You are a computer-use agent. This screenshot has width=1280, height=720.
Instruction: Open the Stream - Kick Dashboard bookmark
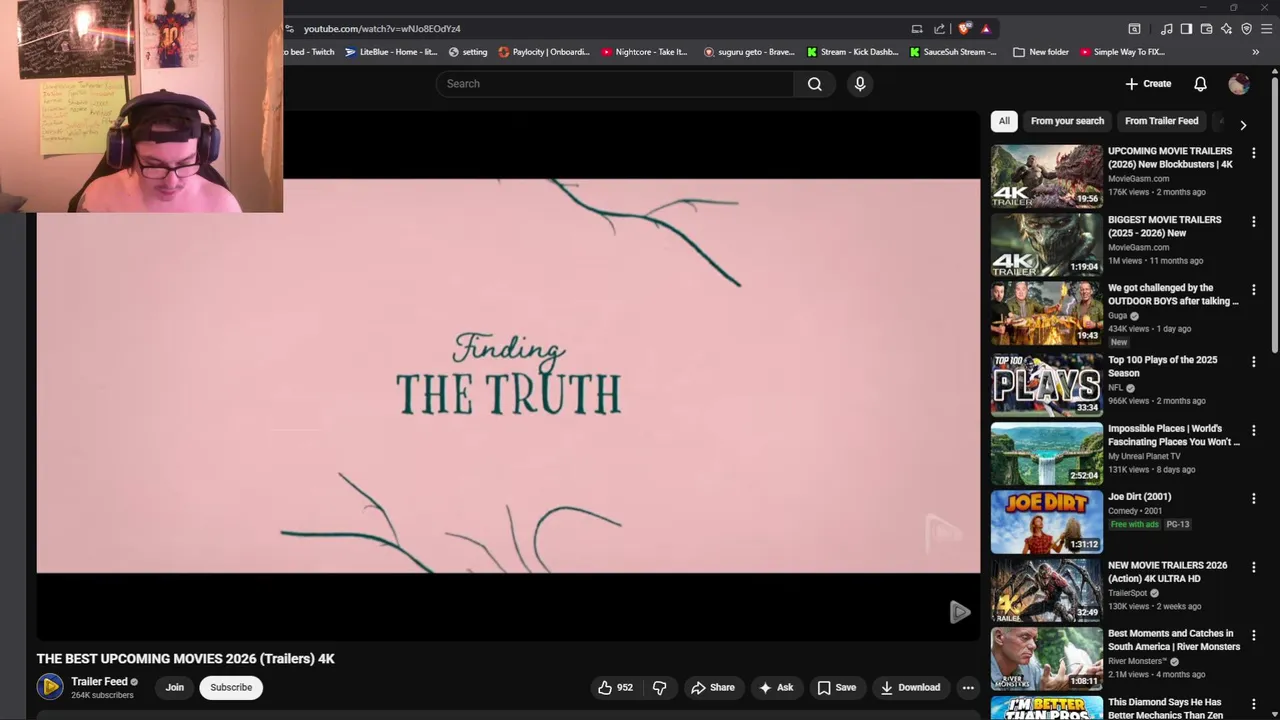click(853, 52)
